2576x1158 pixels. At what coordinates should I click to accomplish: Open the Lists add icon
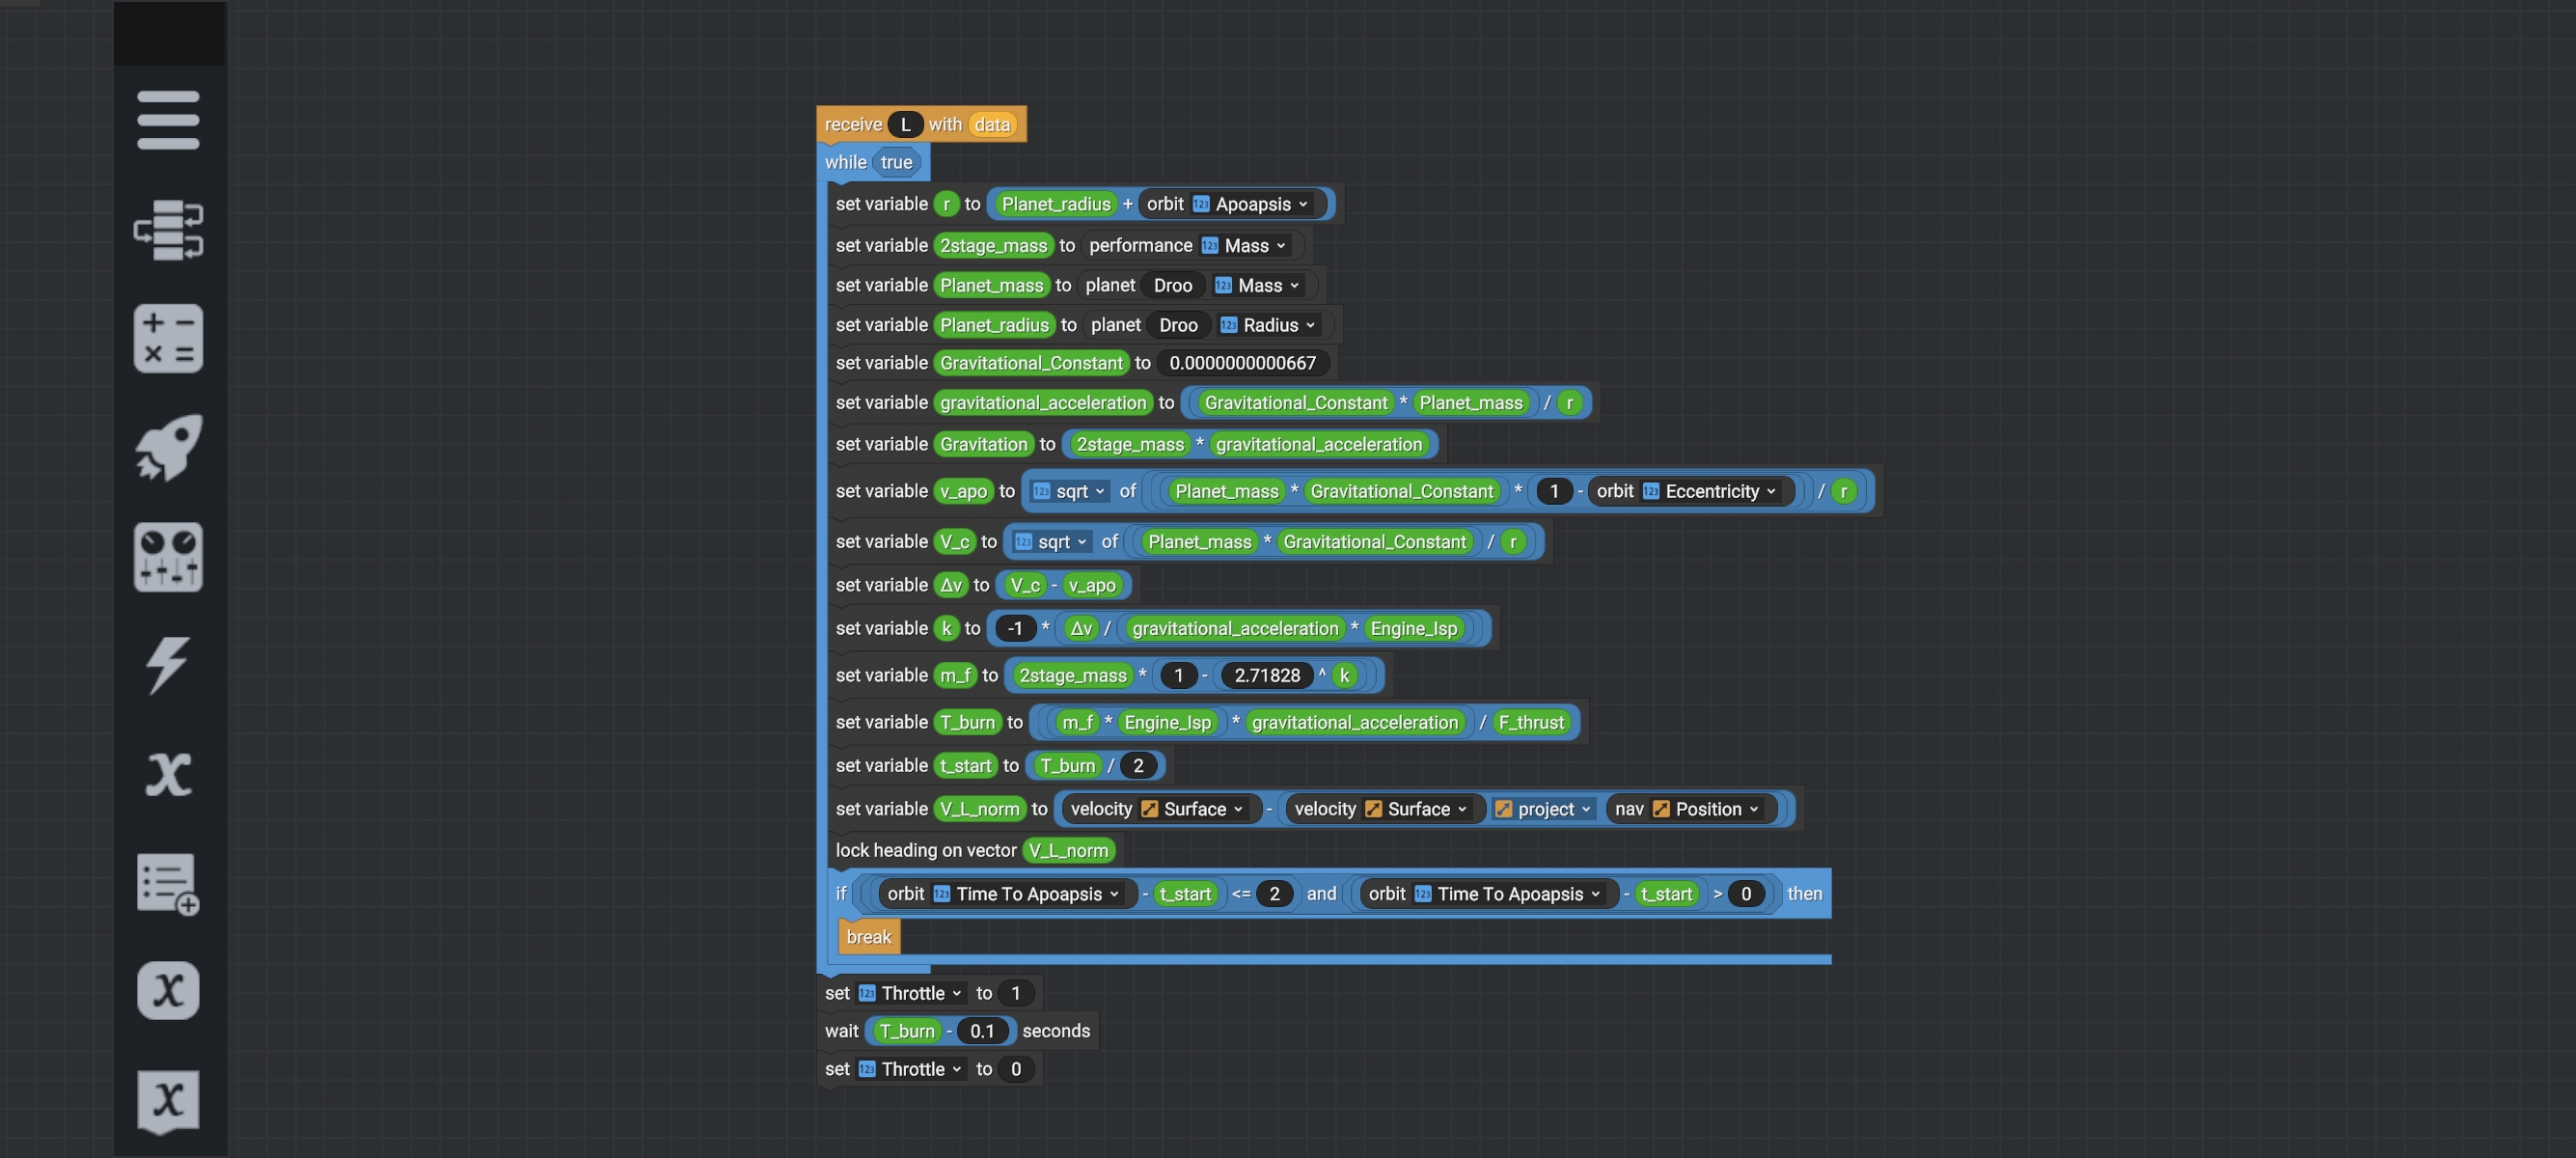168,883
